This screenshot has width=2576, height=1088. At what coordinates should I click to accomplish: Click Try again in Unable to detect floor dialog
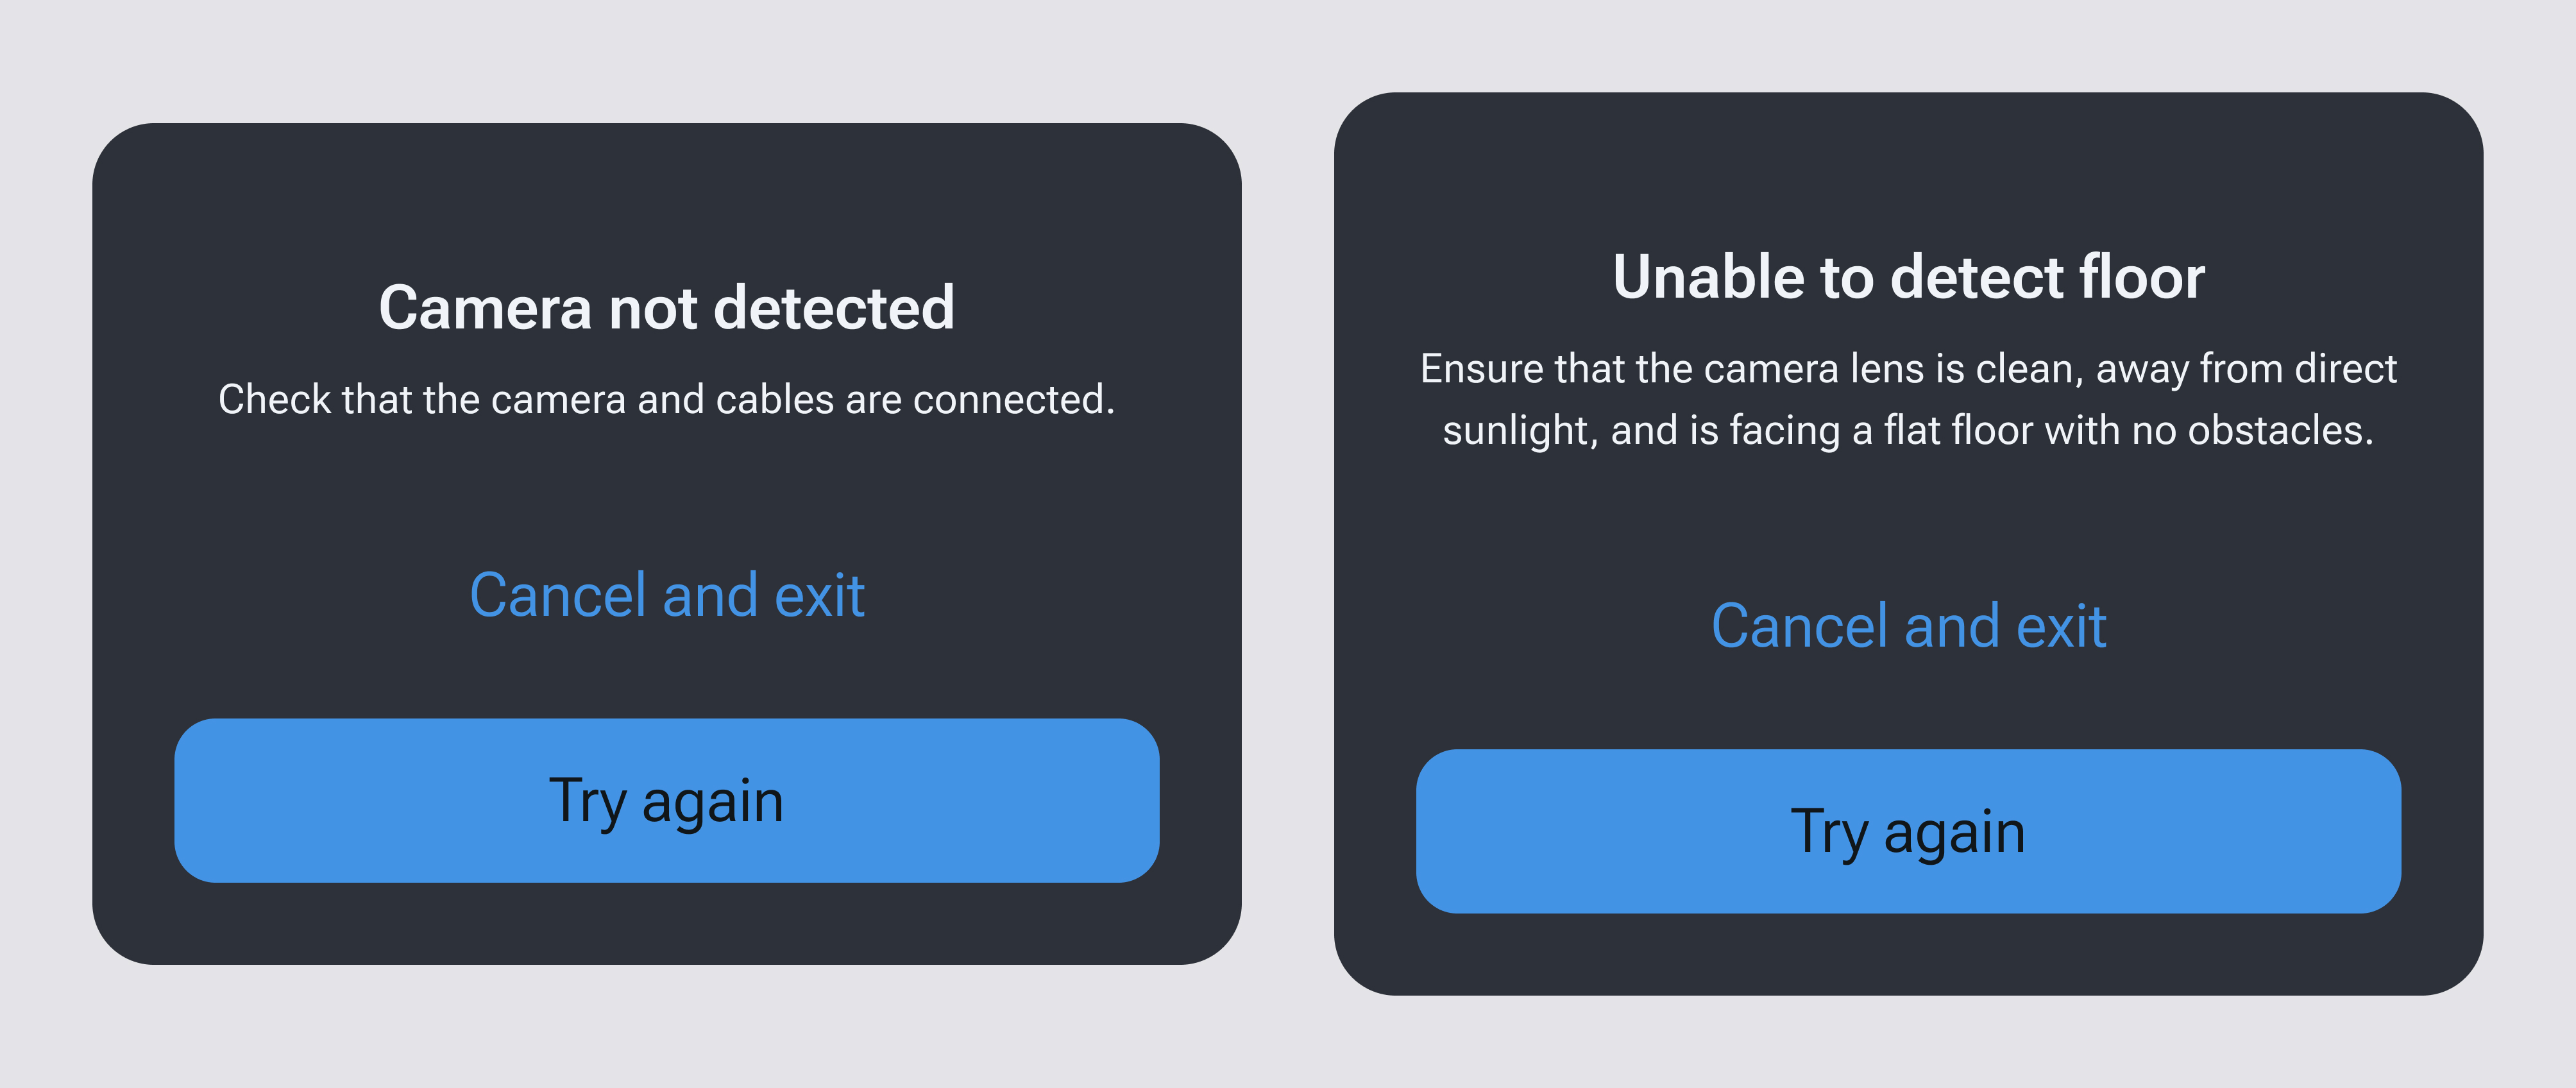(1908, 831)
